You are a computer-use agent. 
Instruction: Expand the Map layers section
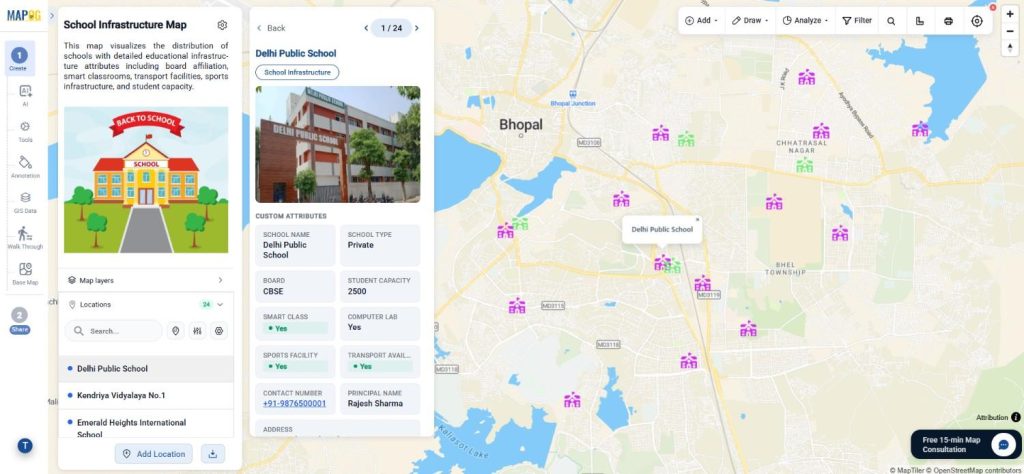tap(146, 280)
